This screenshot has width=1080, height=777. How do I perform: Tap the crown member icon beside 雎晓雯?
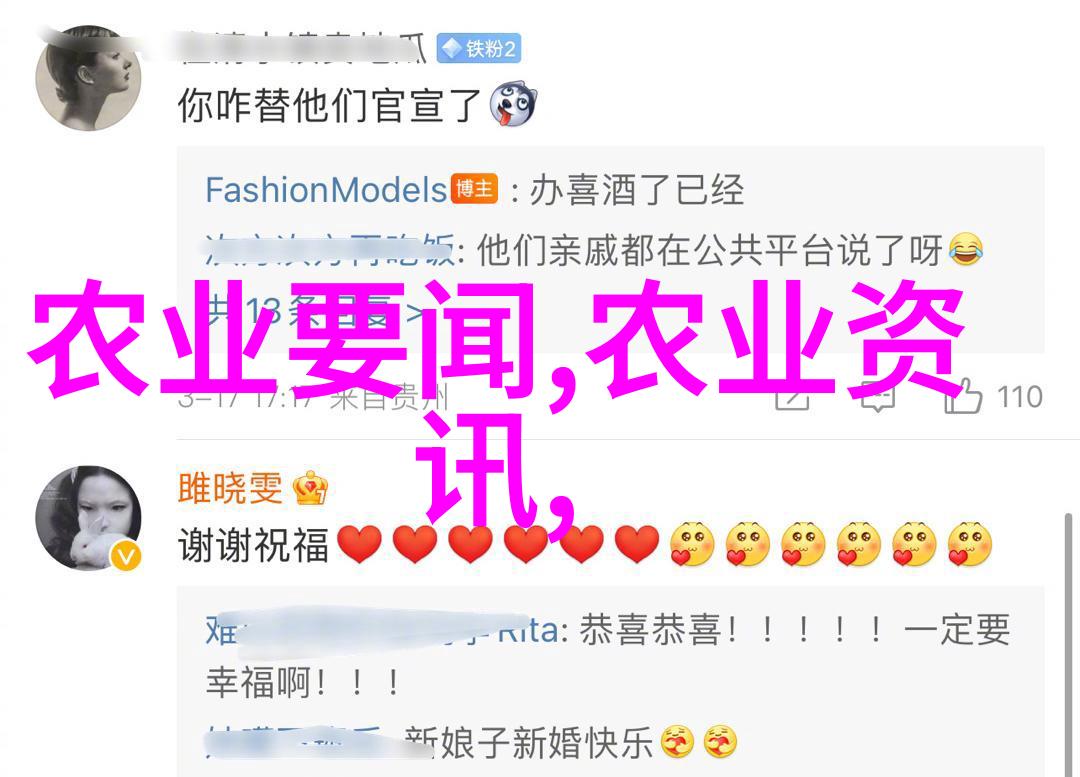pyautogui.click(x=310, y=488)
